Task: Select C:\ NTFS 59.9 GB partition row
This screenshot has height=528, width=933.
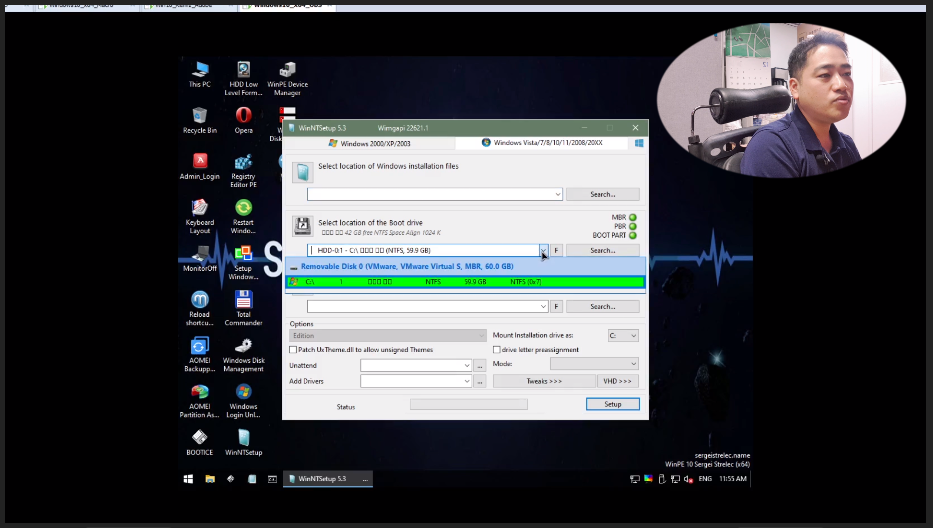Action: (465, 282)
